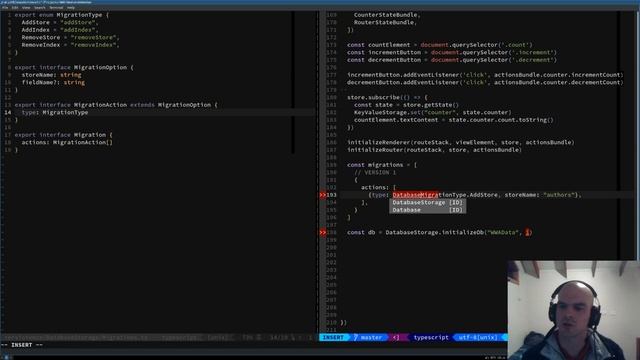The image size is (640, 360).
Task: Click the error marker on line 193
Action: pos(322,195)
